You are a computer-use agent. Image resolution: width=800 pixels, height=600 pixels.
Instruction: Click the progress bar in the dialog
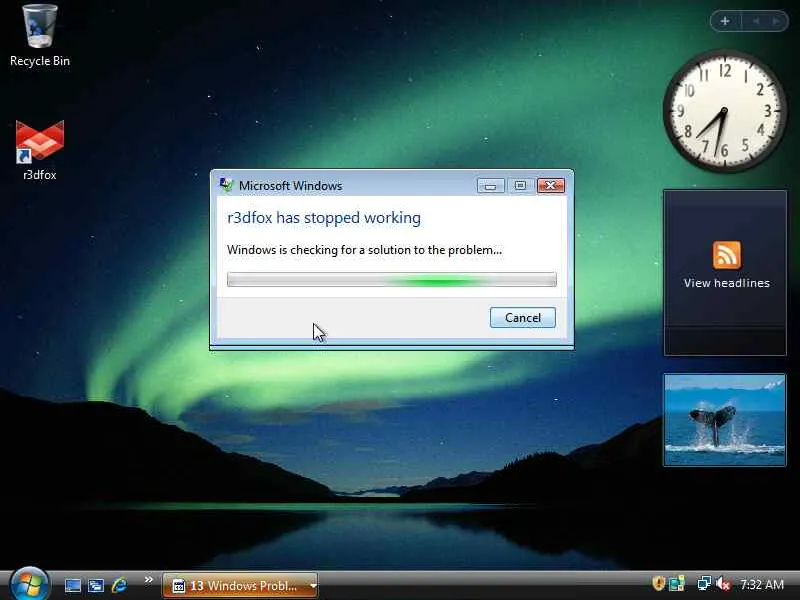click(392, 280)
